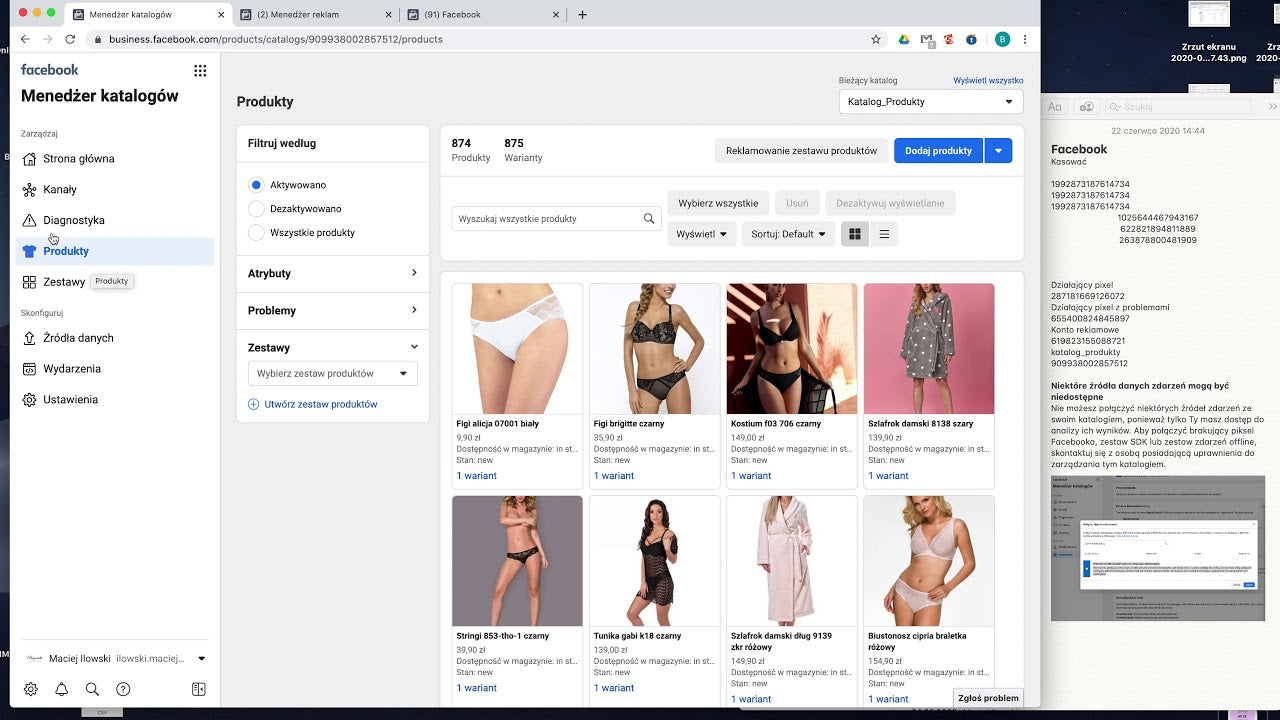This screenshot has height=720, width=1280.
Task: Open the Wybierz zestaw produktów dropdown
Action: (333, 374)
